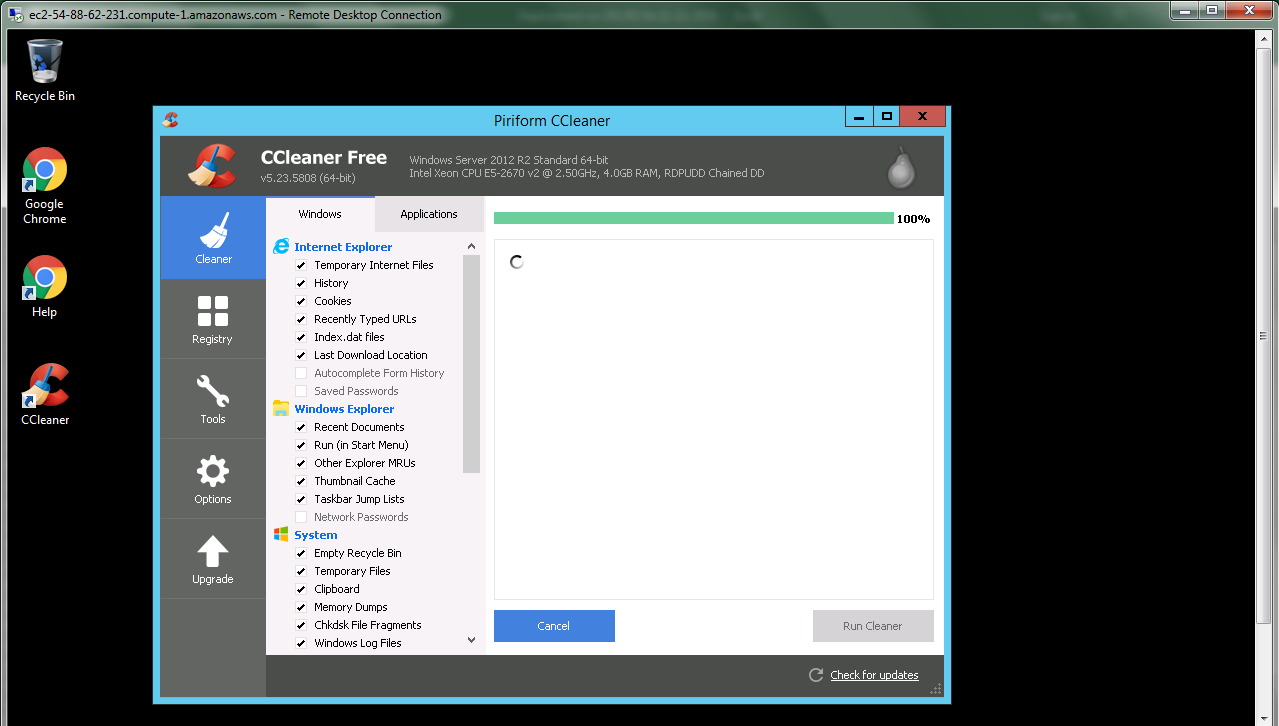
Task: Open the Cleaner section in sidebar
Action: point(213,238)
